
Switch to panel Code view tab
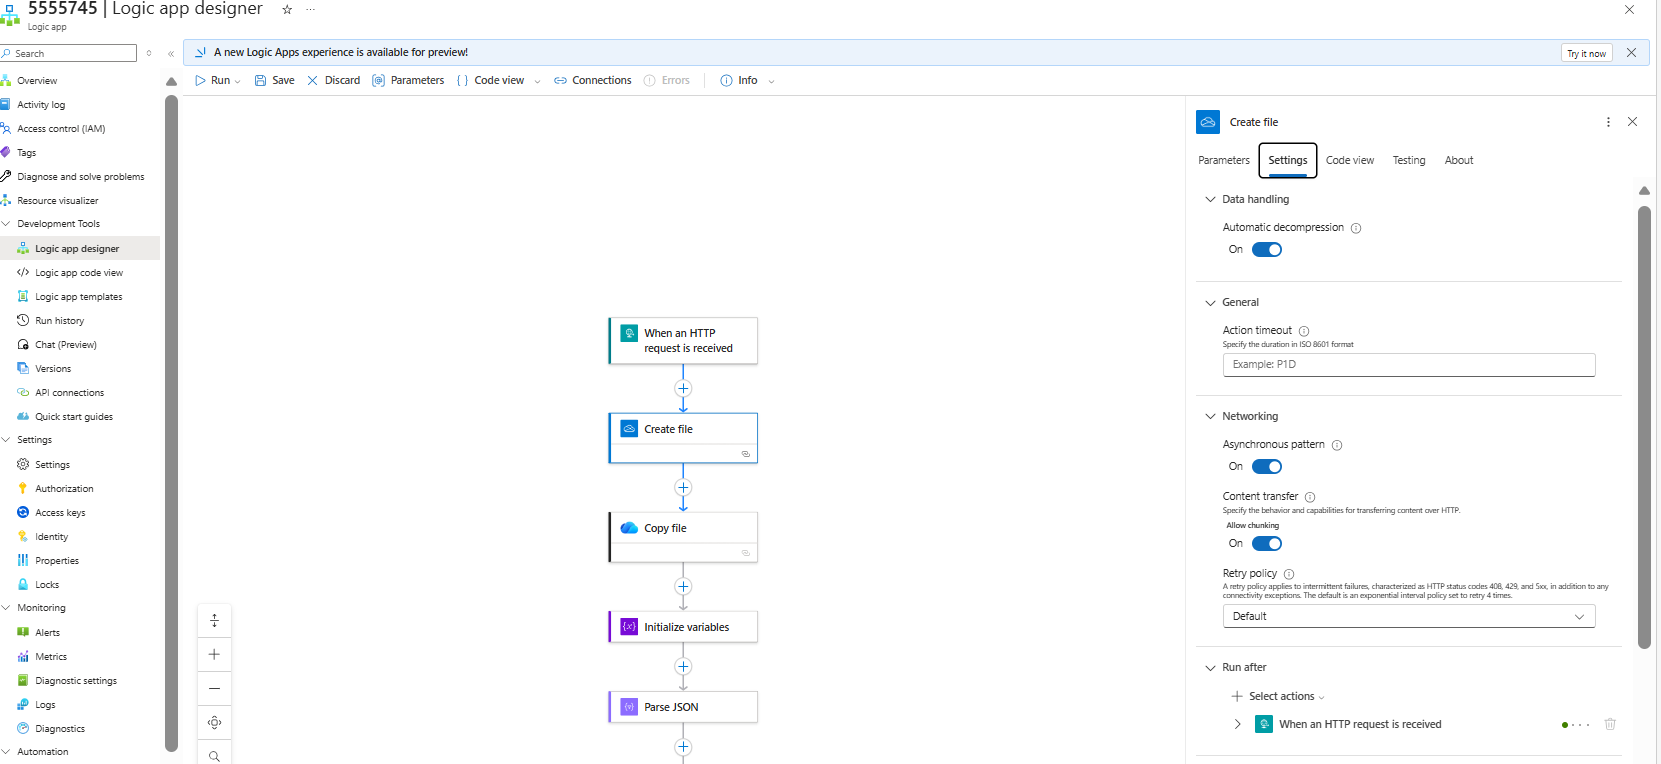(1350, 161)
